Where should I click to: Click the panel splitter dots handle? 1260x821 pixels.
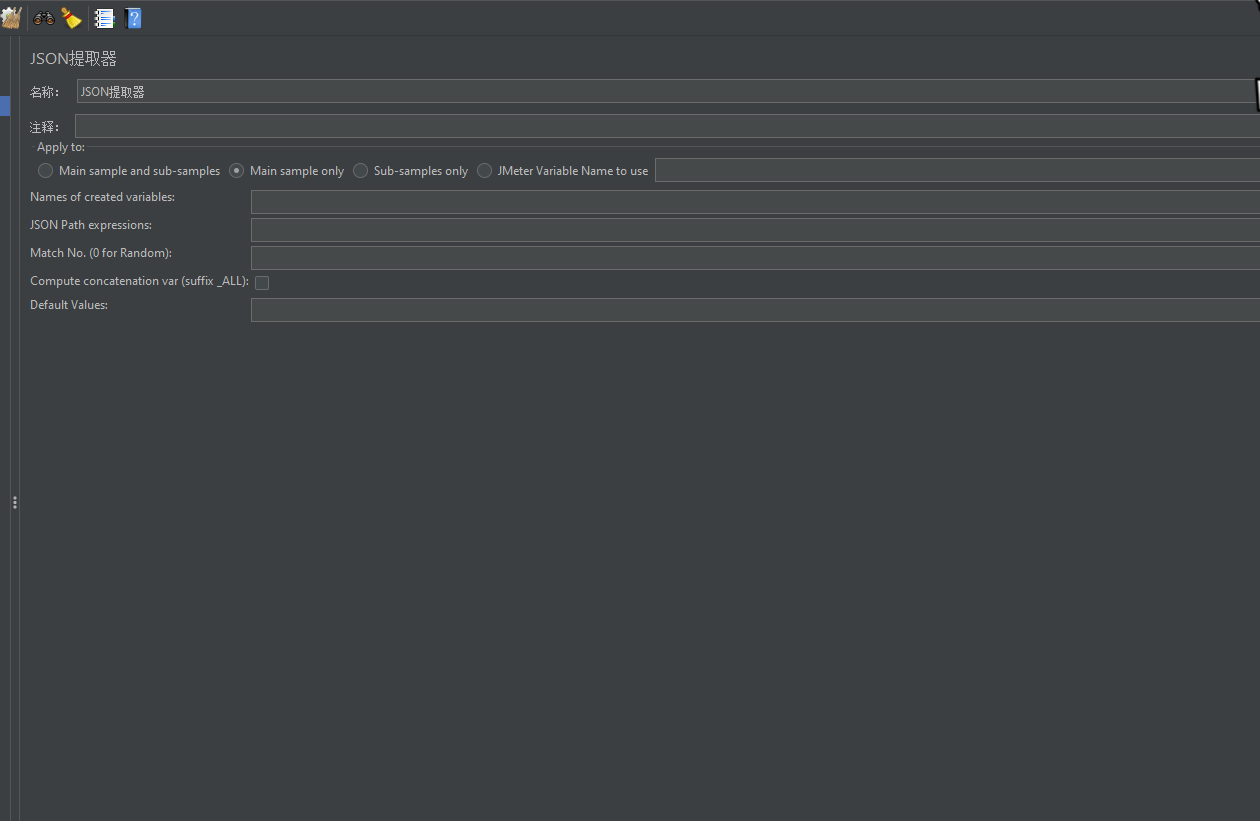pos(15,503)
